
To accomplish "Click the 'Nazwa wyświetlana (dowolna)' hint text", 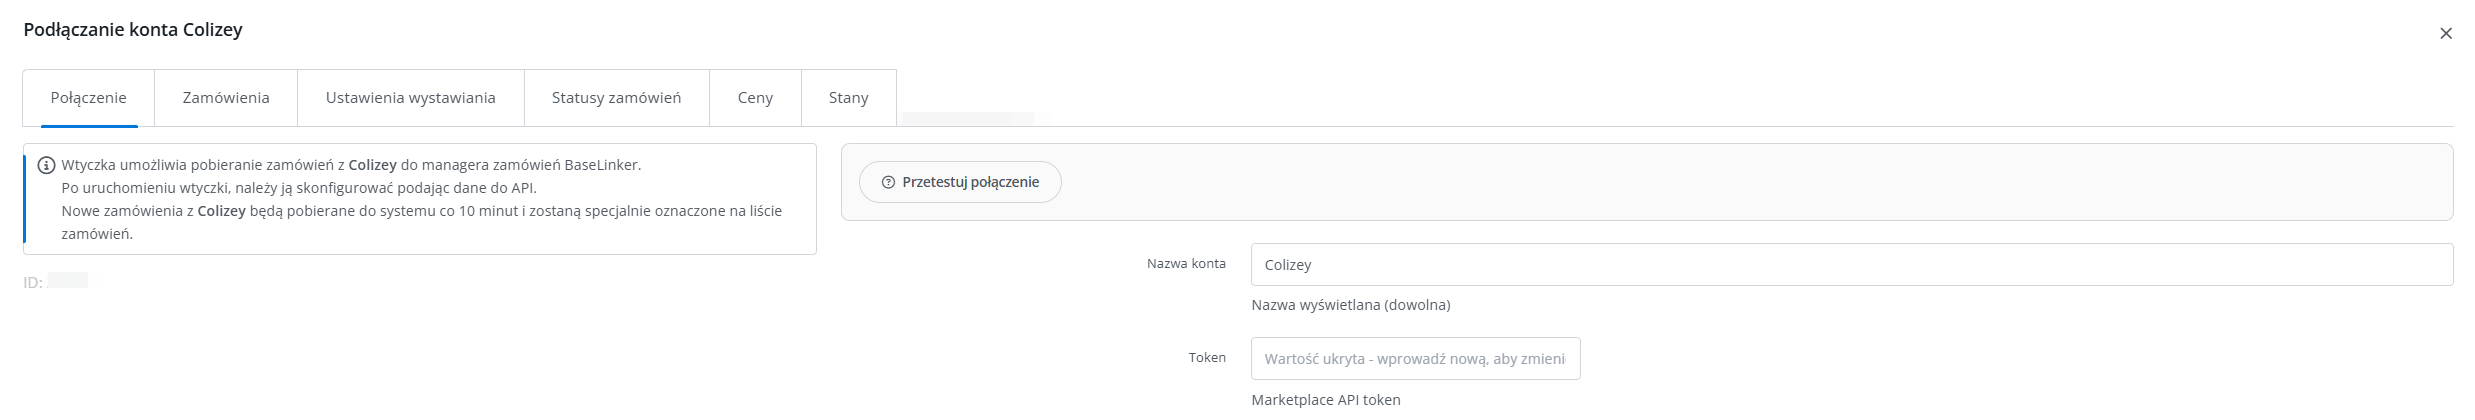I will click(x=1351, y=305).
